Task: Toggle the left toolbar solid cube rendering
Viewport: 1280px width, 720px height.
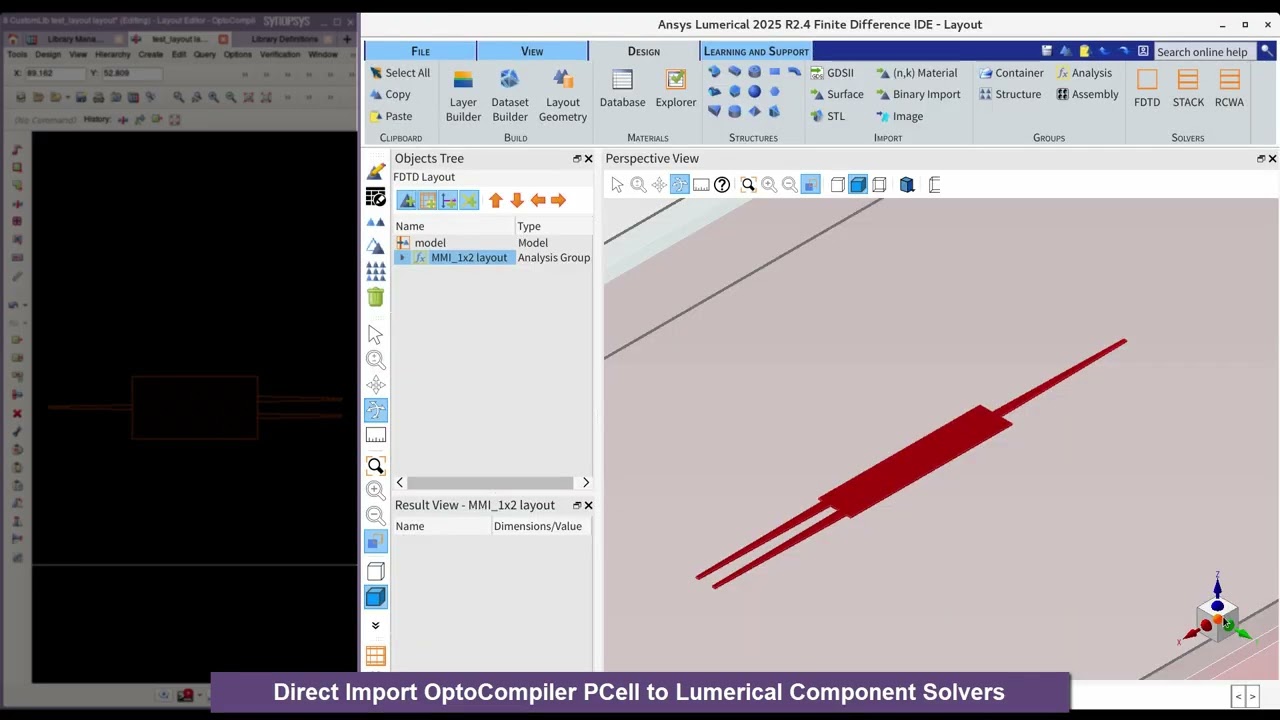Action: point(376,597)
